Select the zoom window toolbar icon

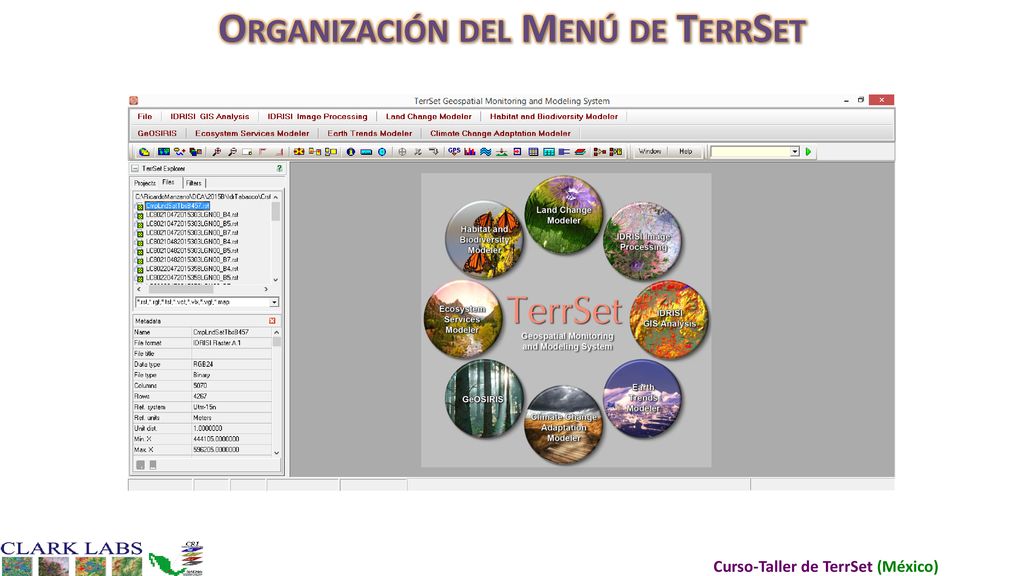click(x=248, y=152)
